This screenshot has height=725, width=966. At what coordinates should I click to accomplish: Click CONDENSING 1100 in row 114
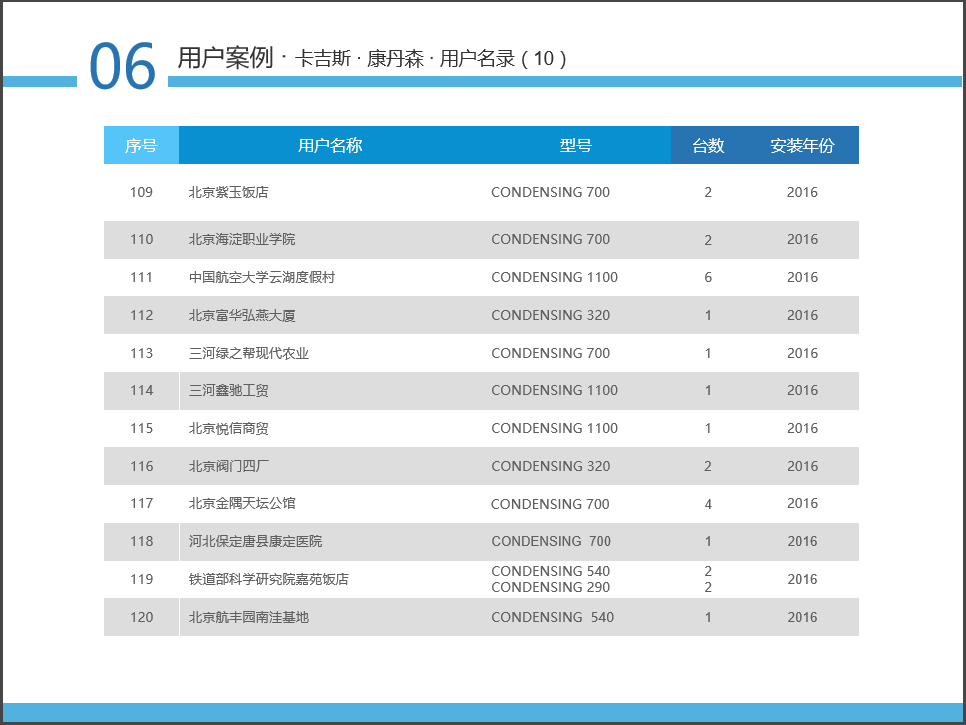point(554,390)
